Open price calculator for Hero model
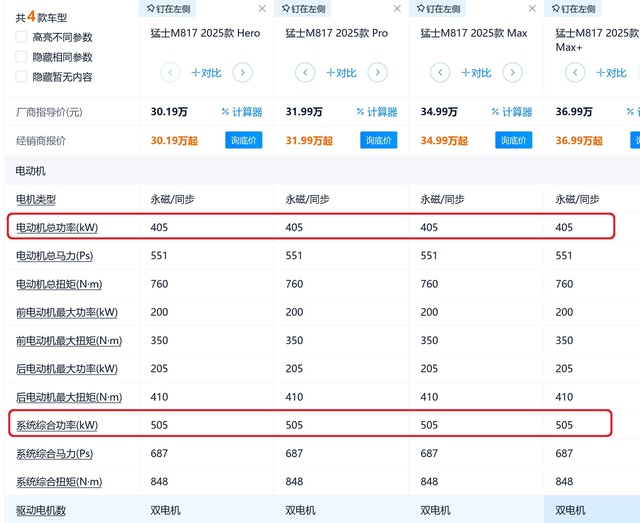Viewport: 640px width, 523px height. 242,112
